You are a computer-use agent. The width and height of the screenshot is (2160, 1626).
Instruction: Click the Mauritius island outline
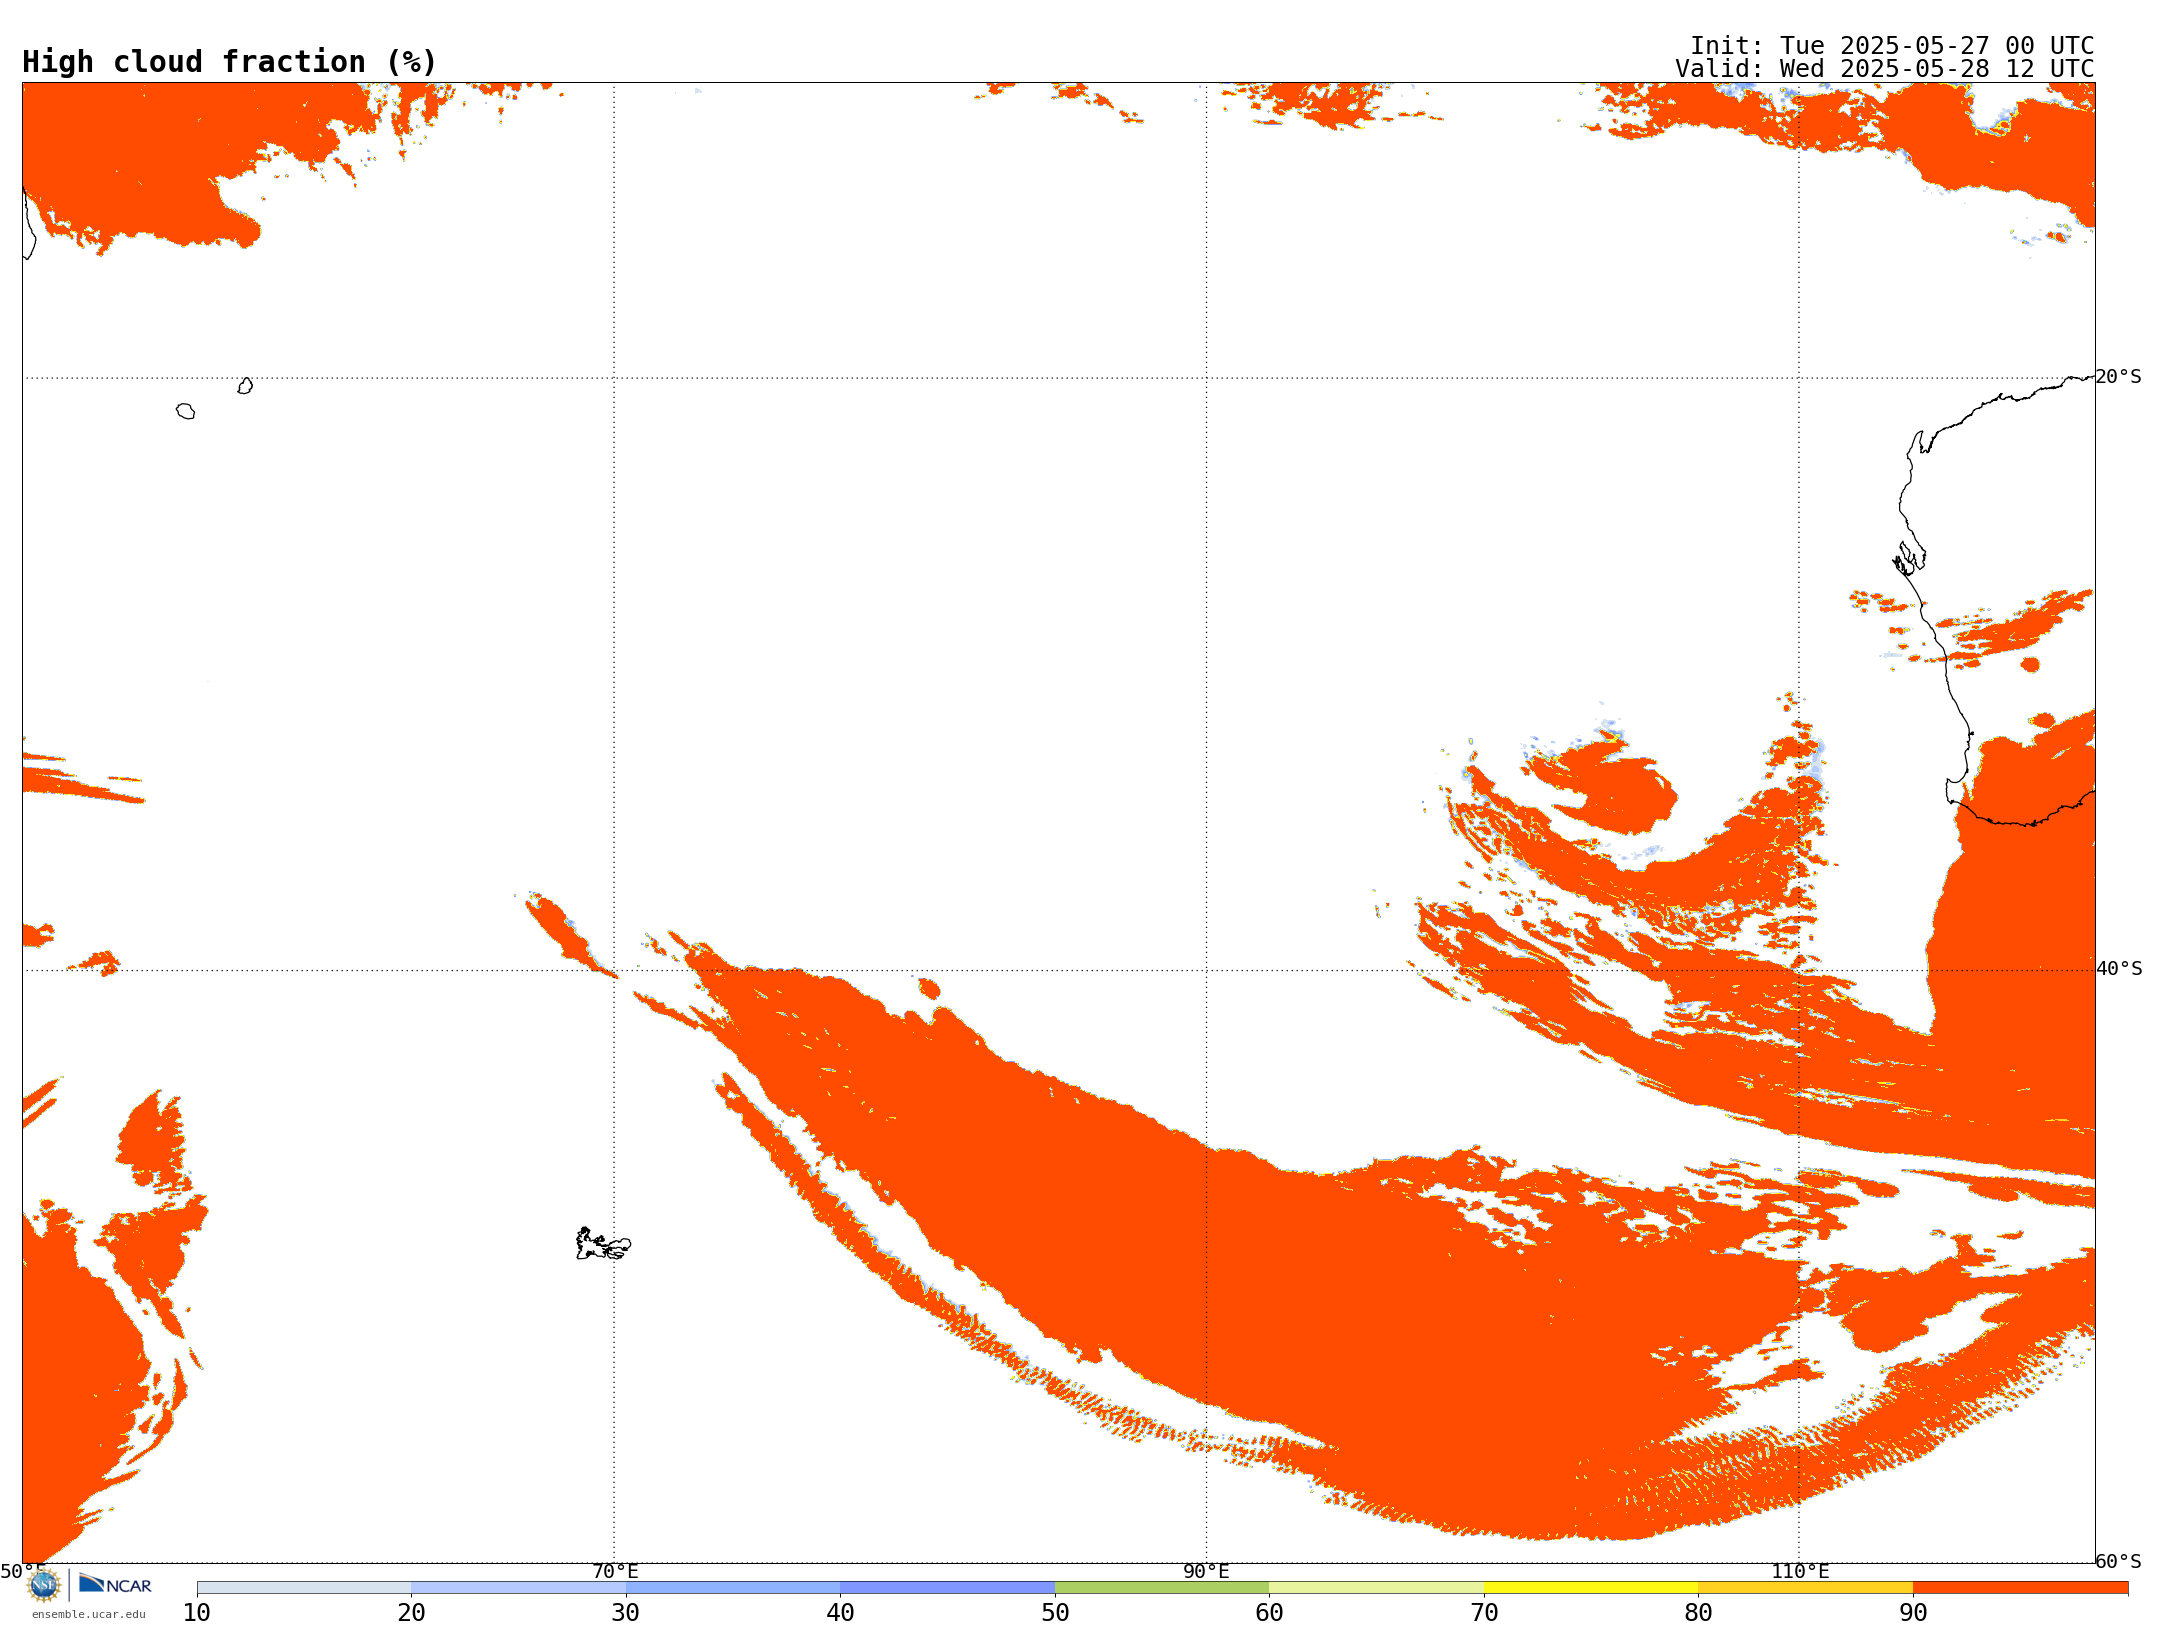pyautogui.click(x=245, y=386)
